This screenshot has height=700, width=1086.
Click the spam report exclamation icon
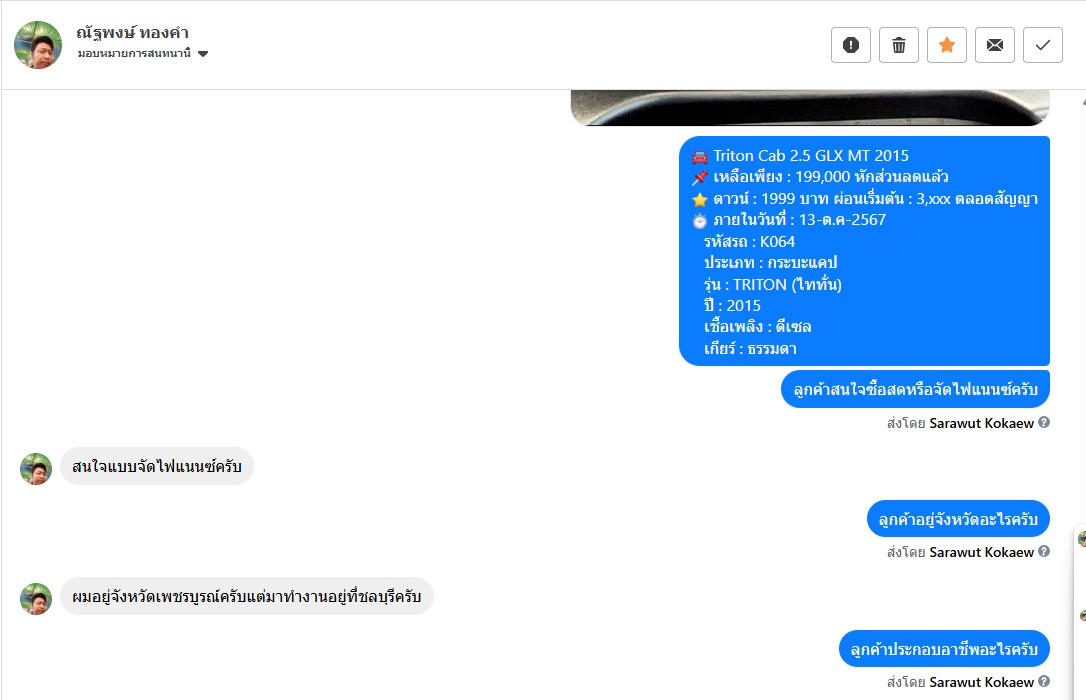(x=851, y=45)
